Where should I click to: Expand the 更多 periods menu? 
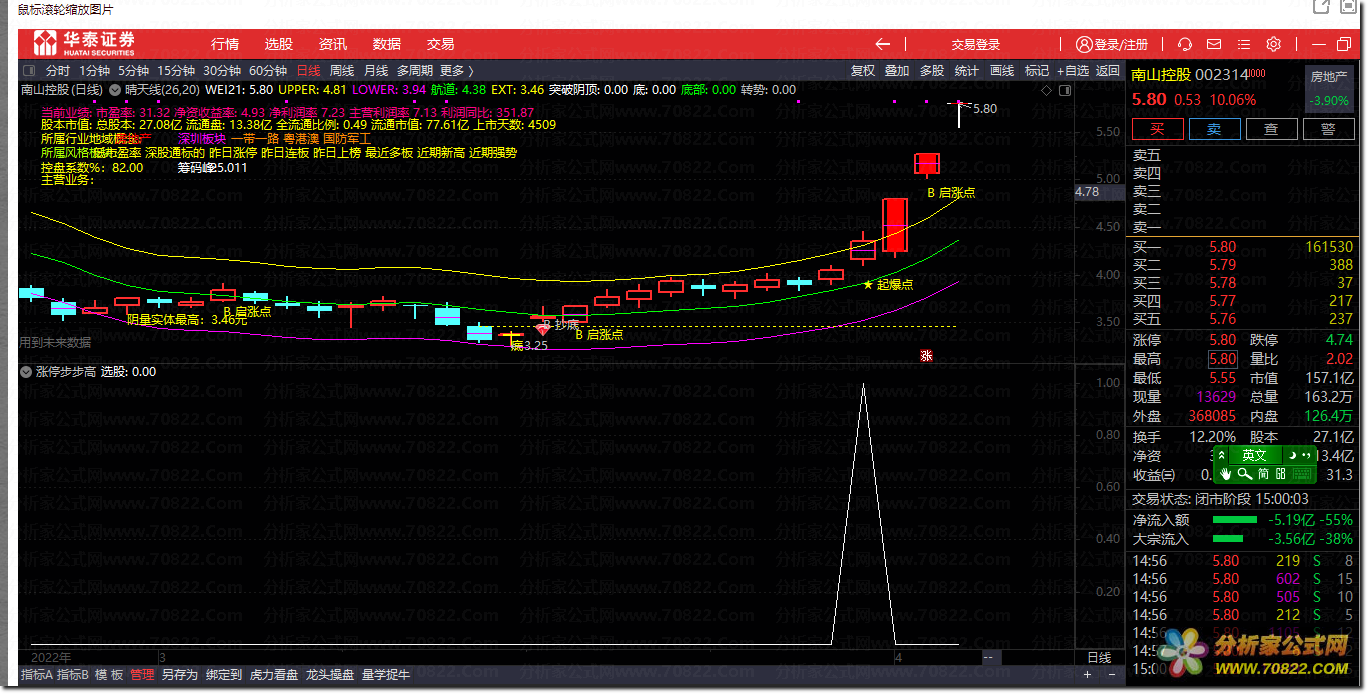(456, 71)
